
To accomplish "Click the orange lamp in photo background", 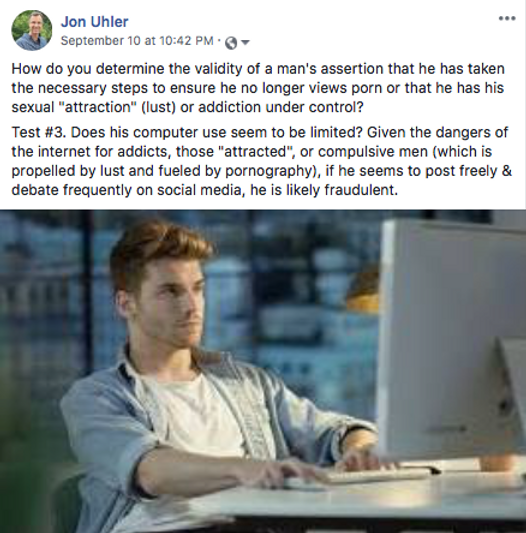I will (x=363, y=290).
